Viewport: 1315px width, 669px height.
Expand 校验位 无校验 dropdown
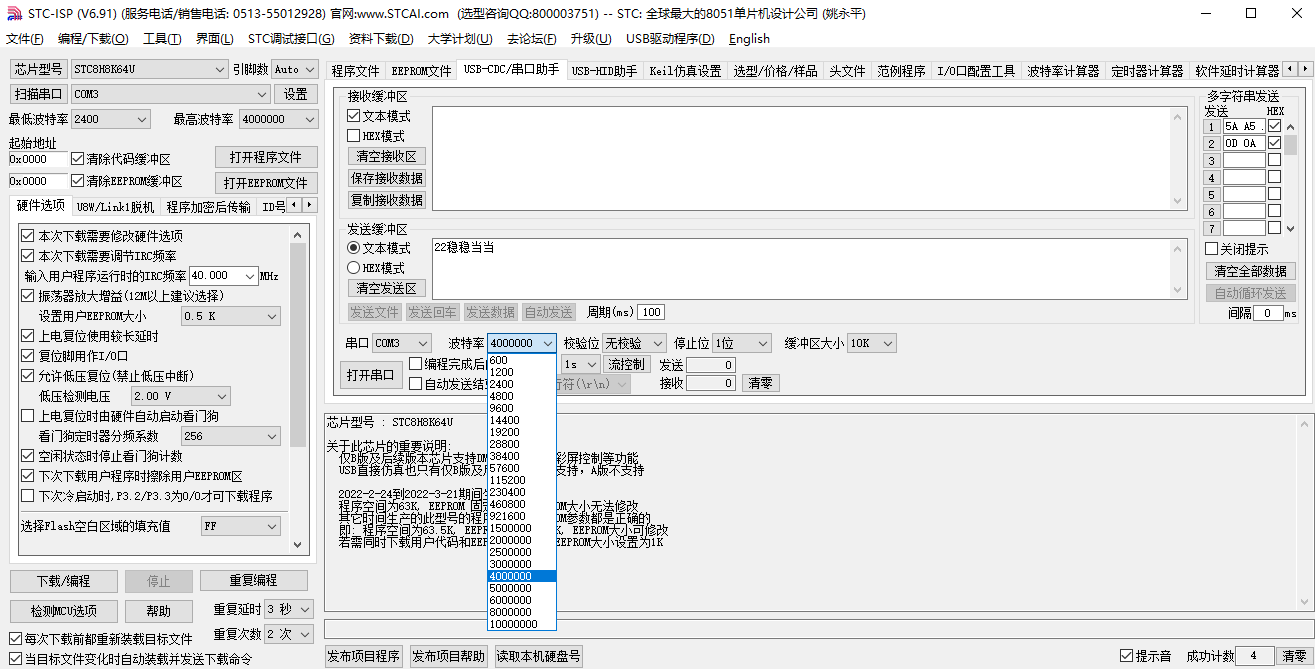click(x=658, y=343)
